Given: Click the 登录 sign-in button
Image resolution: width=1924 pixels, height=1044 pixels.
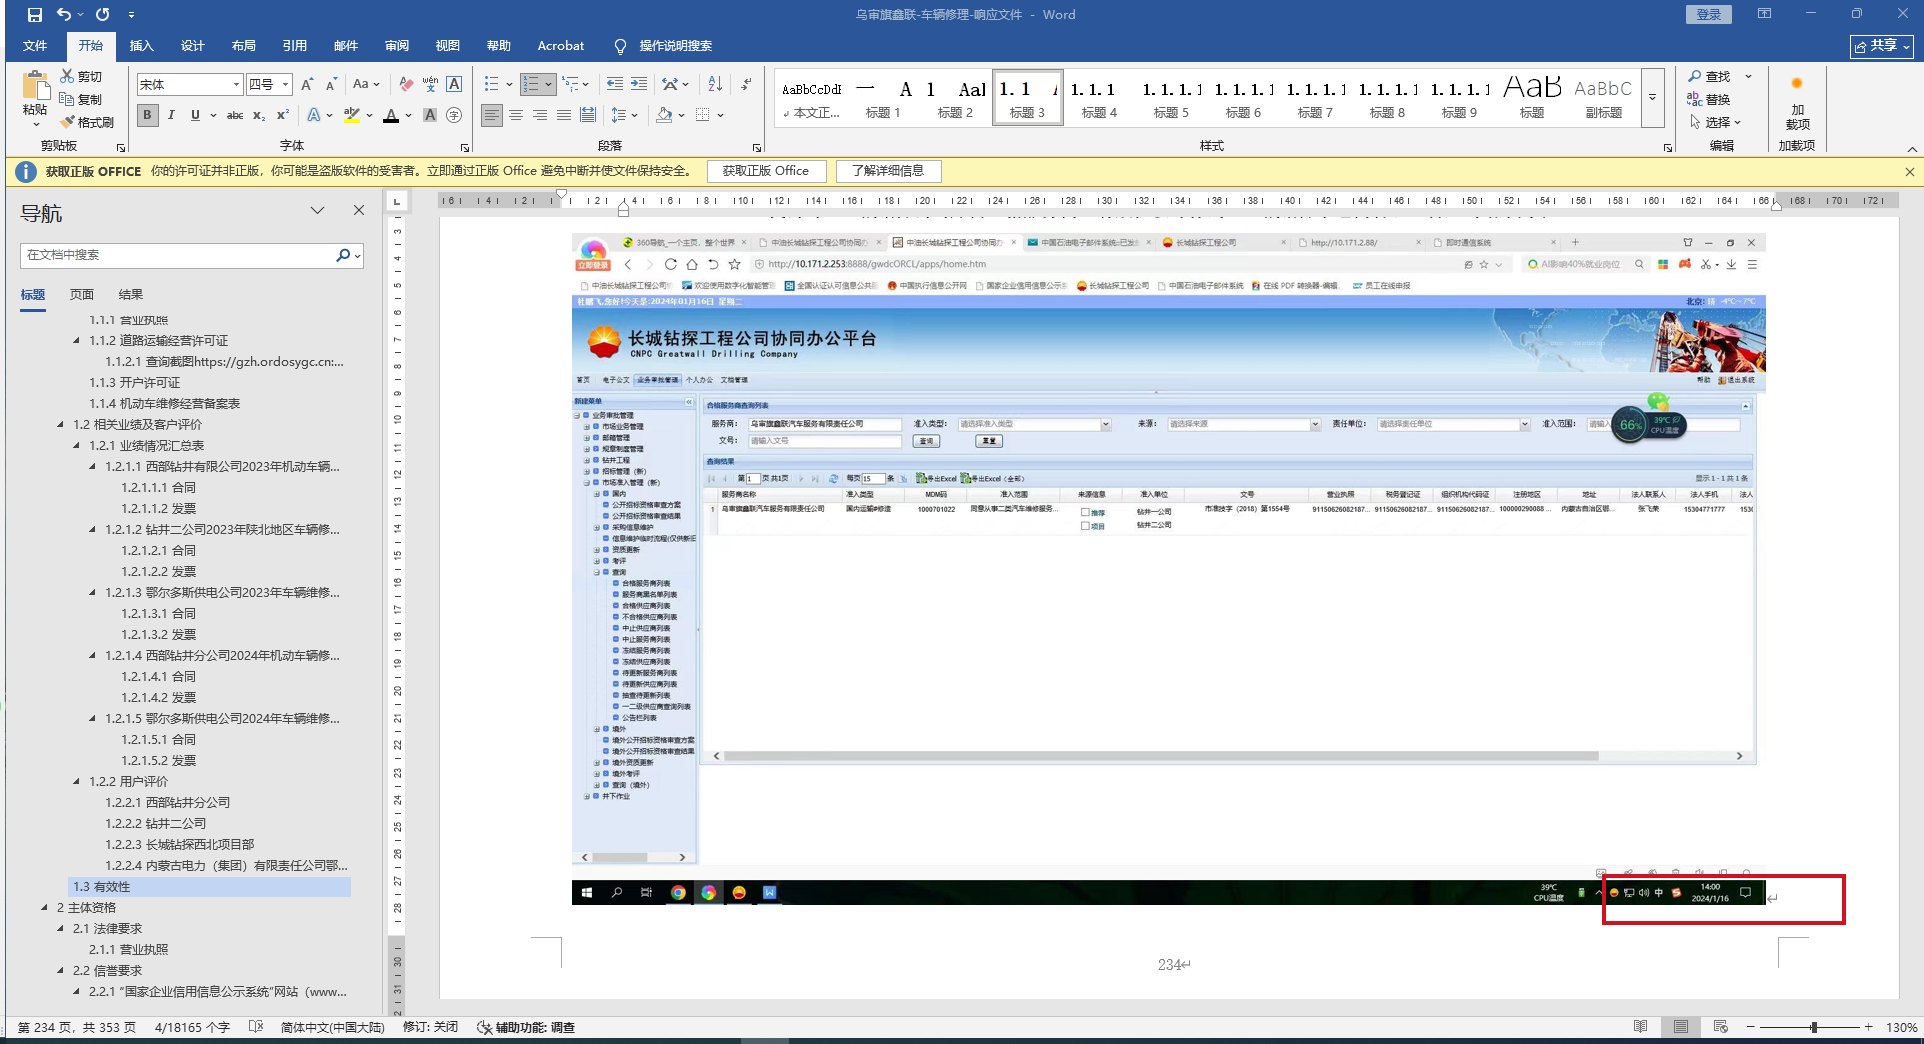Looking at the screenshot, I should point(1709,14).
